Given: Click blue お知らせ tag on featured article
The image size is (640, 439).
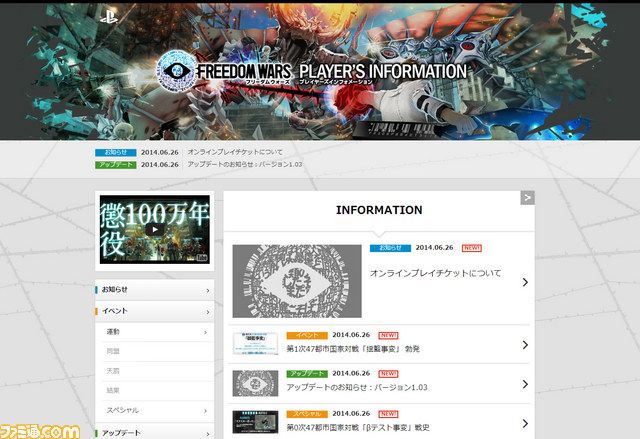Looking at the screenshot, I should [390, 248].
